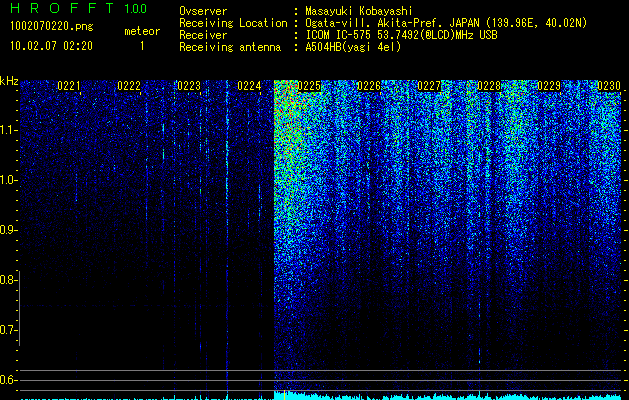Viewport: 629px width, 400px height.
Task: Click the 'Receiving antenna' field label
Action: point(230,47)
